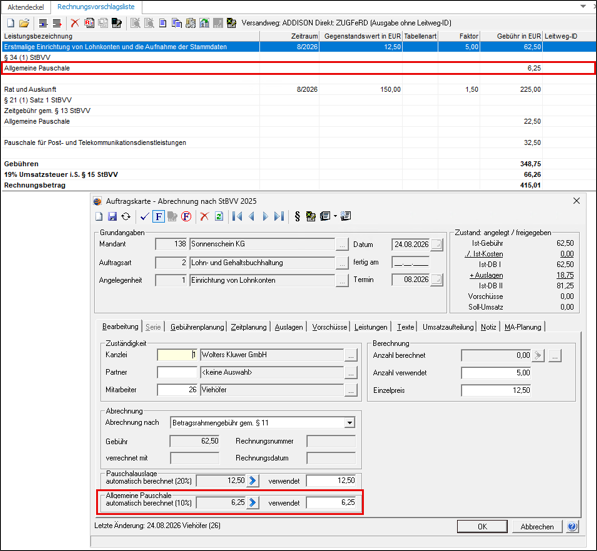Click the ./. Ist-Kosten link

pos(484,254)
